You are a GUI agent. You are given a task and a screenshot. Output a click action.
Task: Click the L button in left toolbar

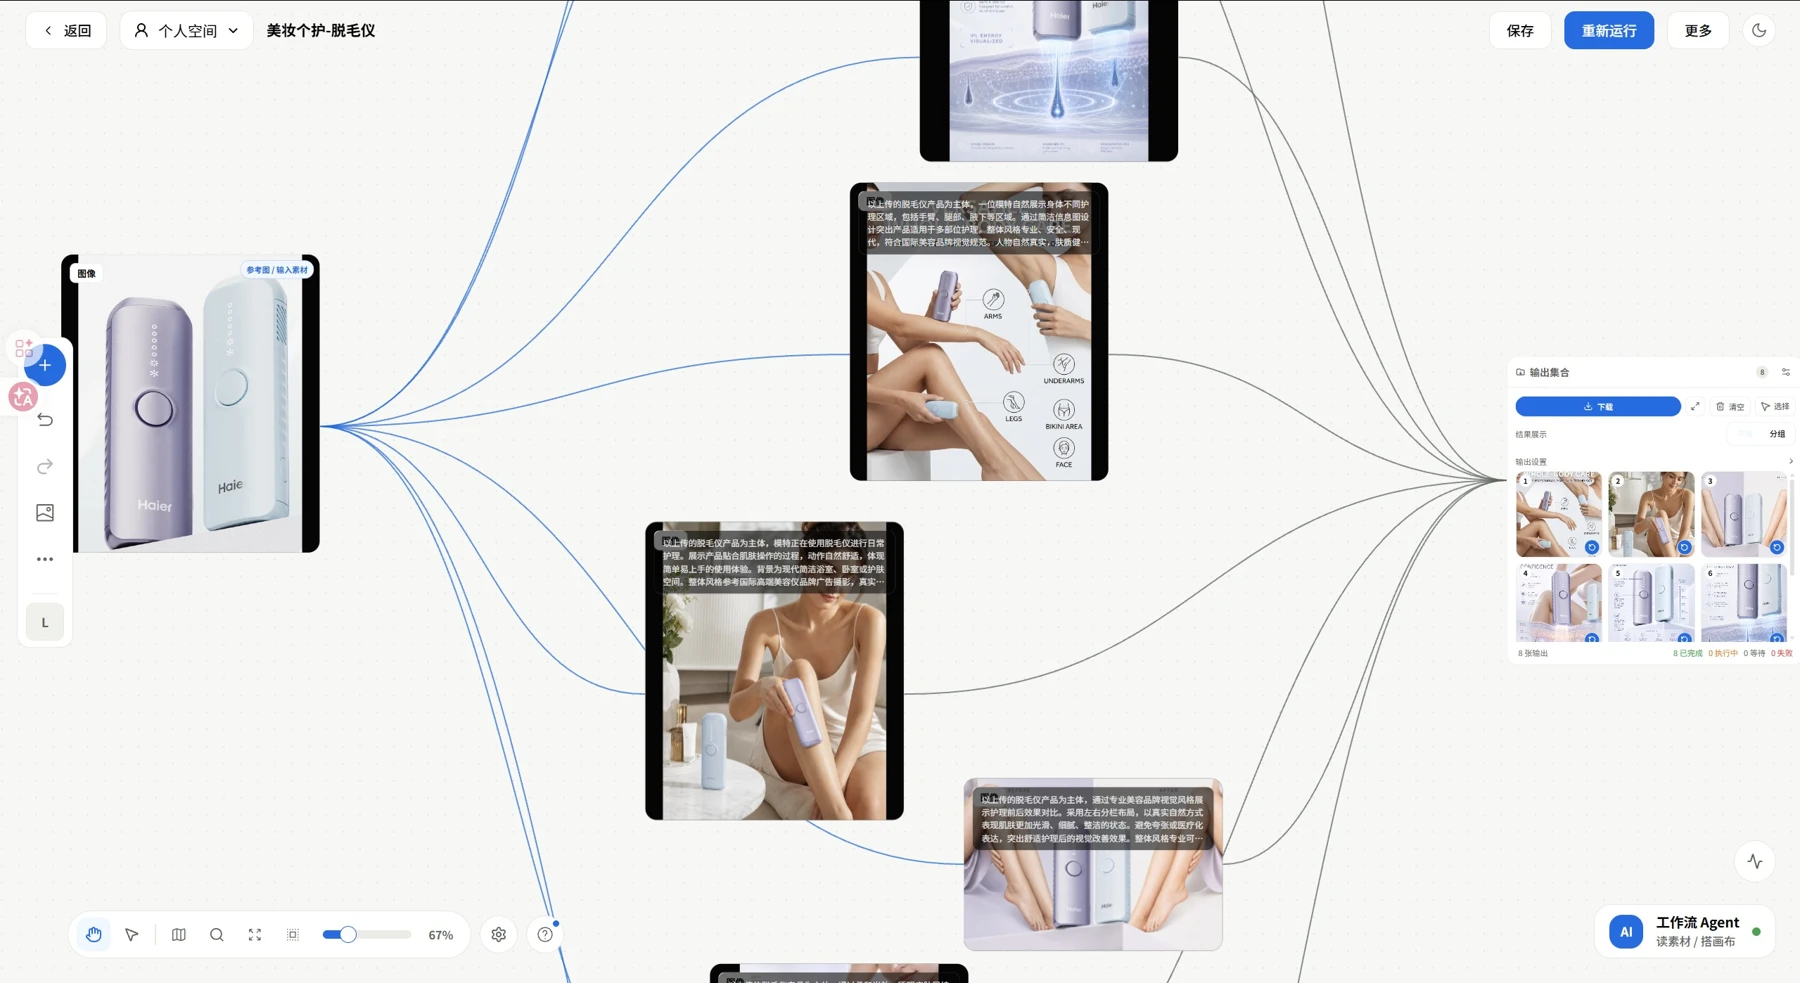[45, 622]
